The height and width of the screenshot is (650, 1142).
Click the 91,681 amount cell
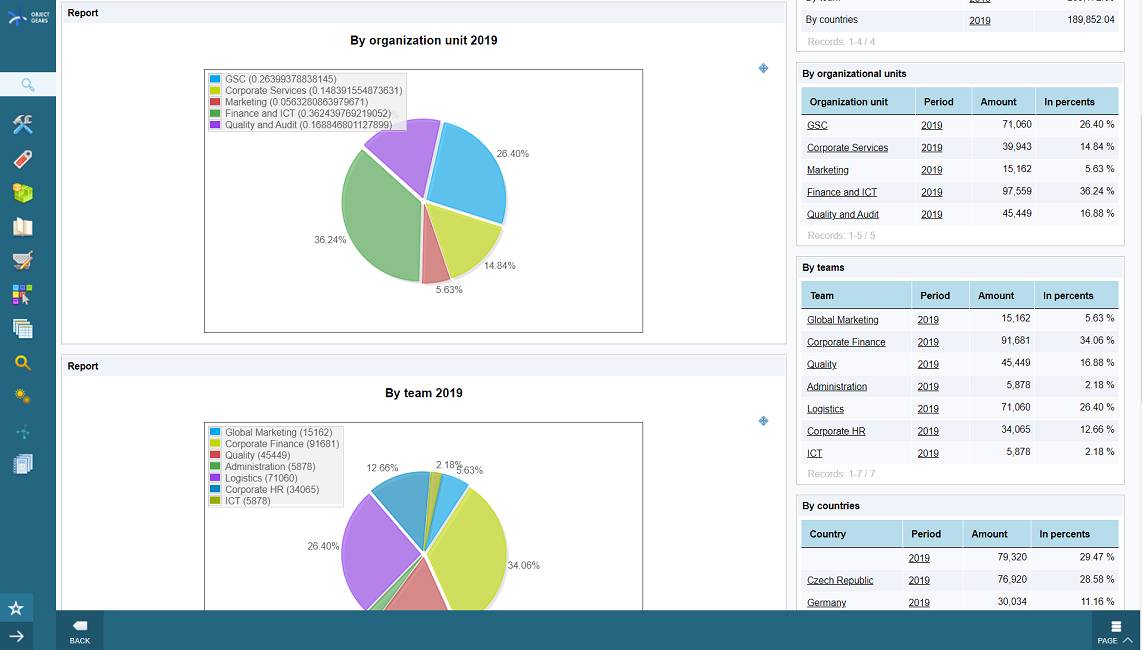[1015, 340]
